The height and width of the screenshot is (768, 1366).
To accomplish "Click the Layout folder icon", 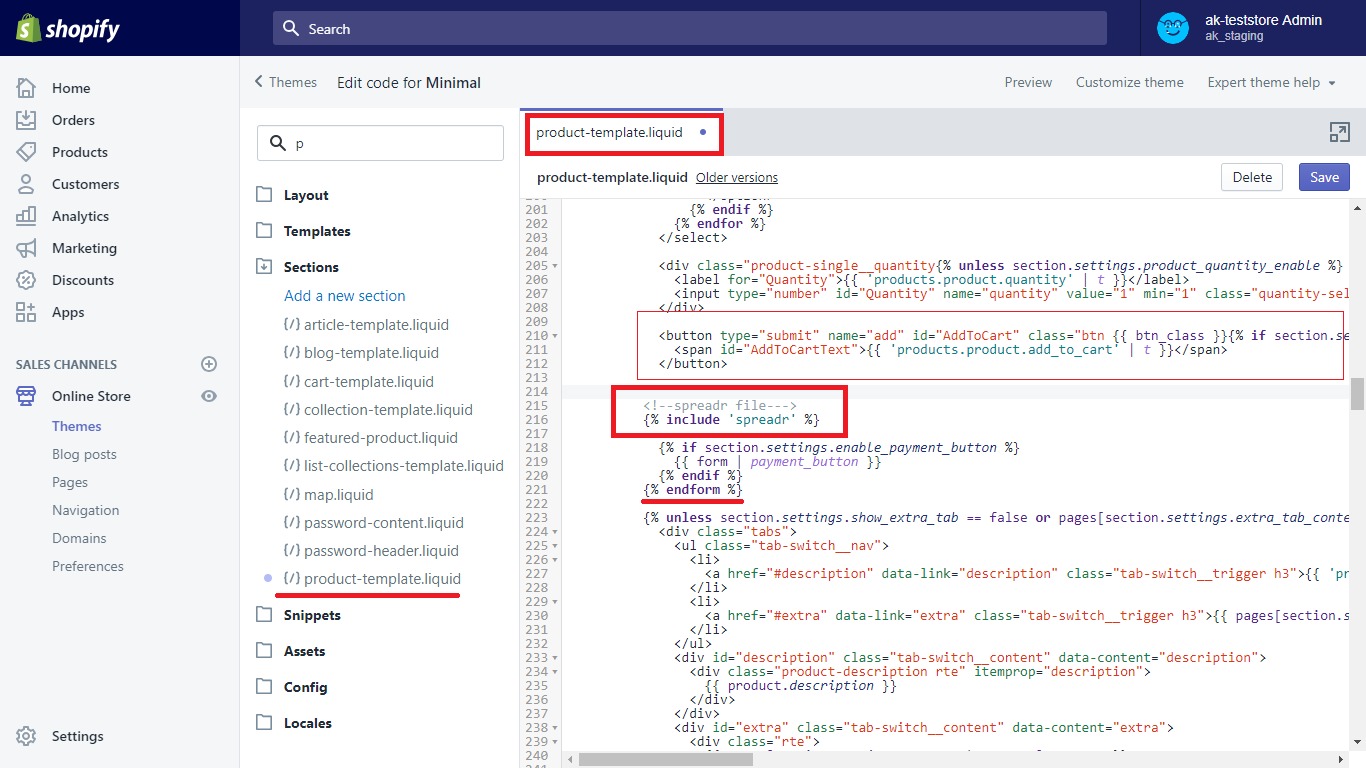I will coord(264,195).
